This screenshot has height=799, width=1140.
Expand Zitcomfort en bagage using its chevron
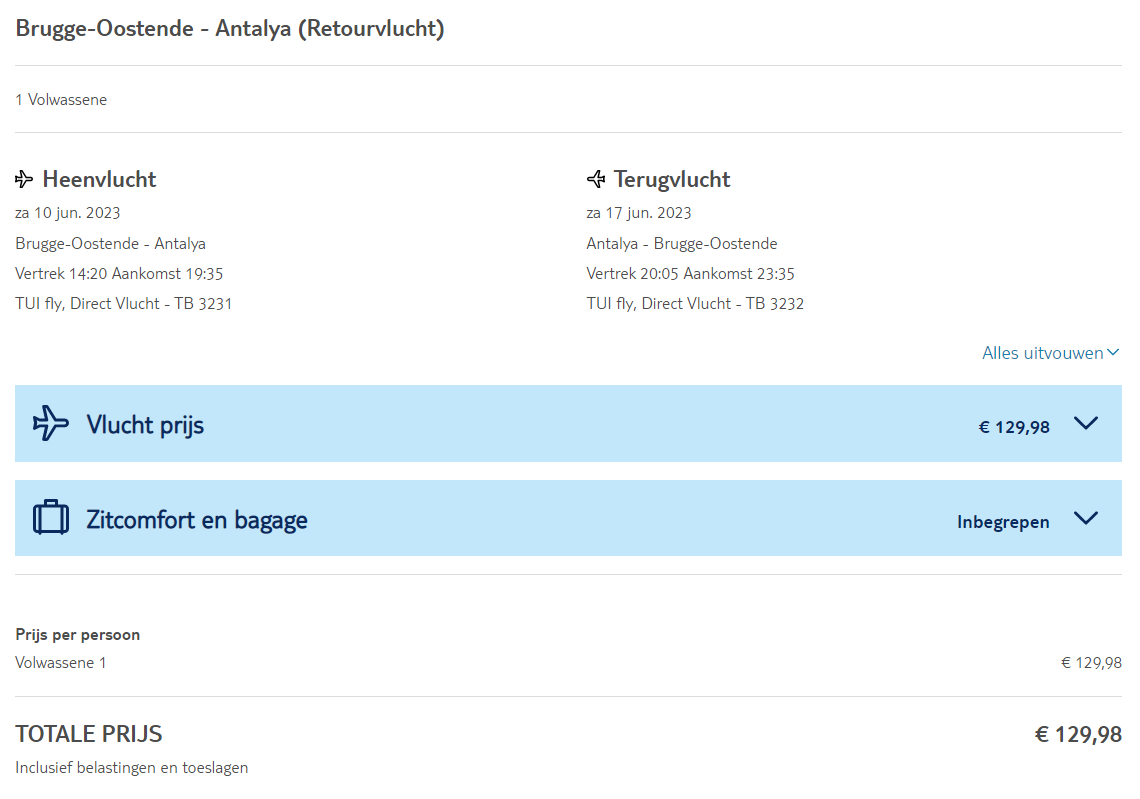coord(1085,518)
